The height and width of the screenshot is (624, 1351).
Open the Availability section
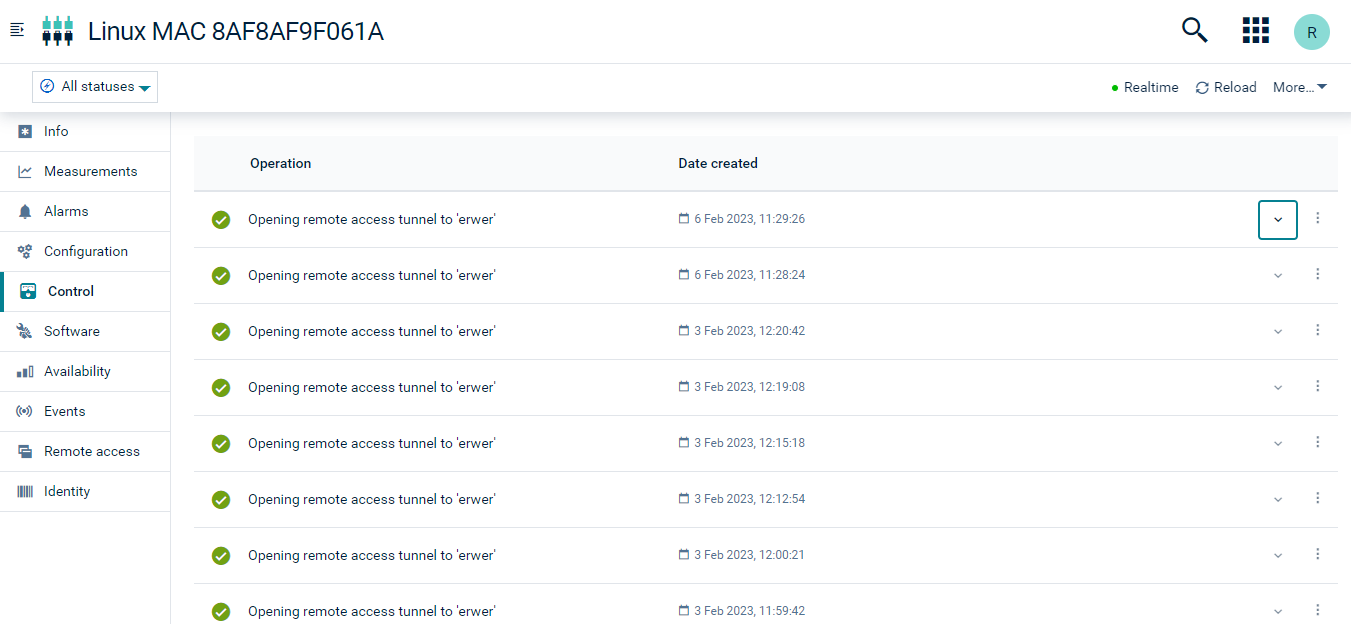click(x=77, y=371)
